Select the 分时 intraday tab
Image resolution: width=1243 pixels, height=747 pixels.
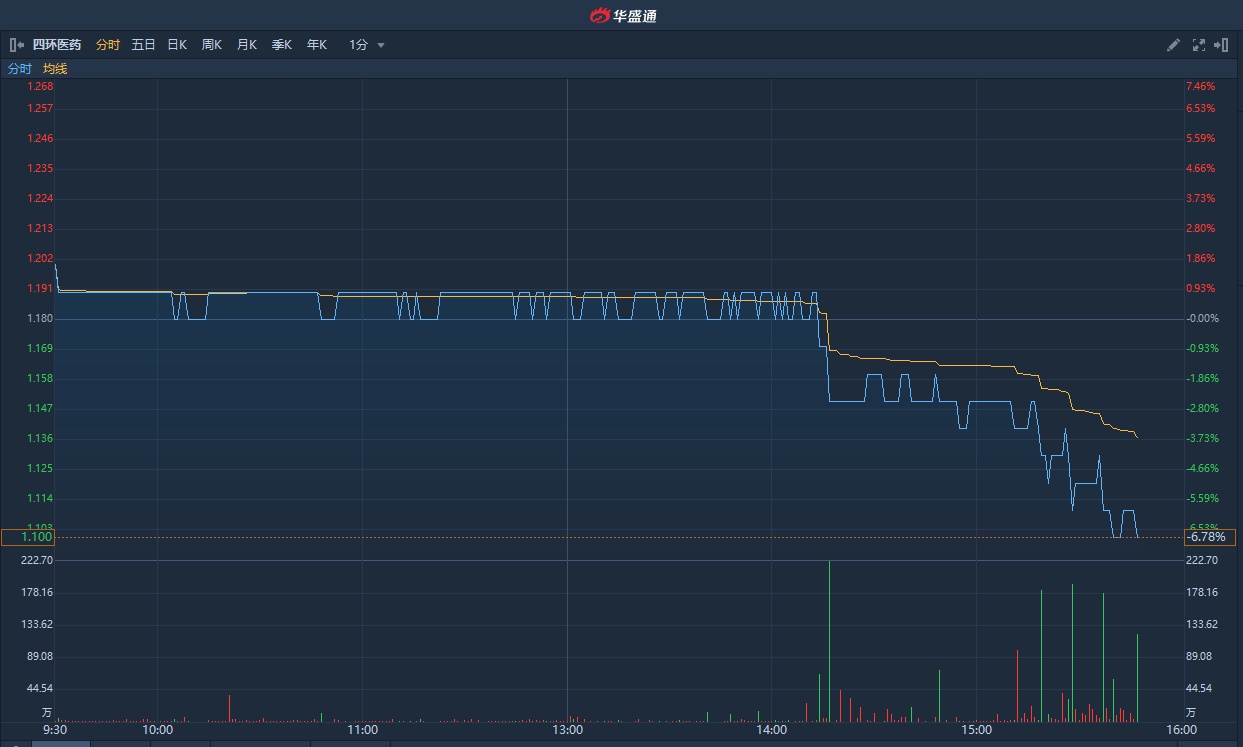tap(108, 45)
